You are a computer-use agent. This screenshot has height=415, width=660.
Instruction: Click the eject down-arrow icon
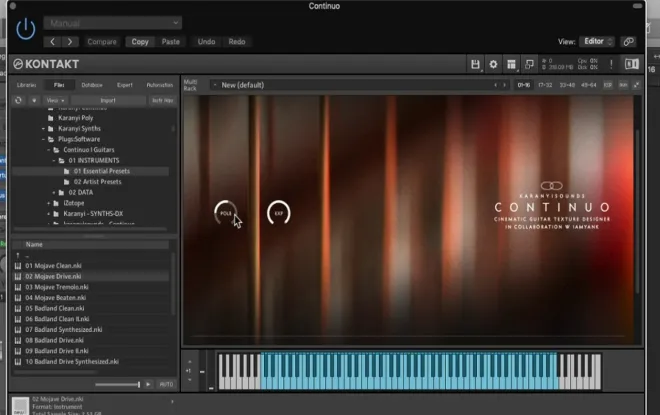[x=34, y=100]
